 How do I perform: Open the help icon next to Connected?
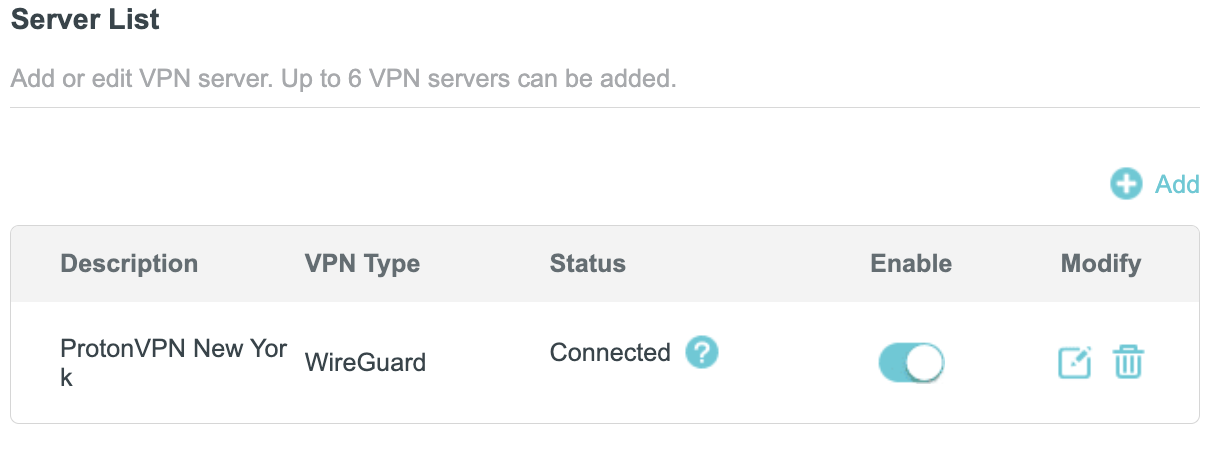pyautogui.click(x=702, y=352)
